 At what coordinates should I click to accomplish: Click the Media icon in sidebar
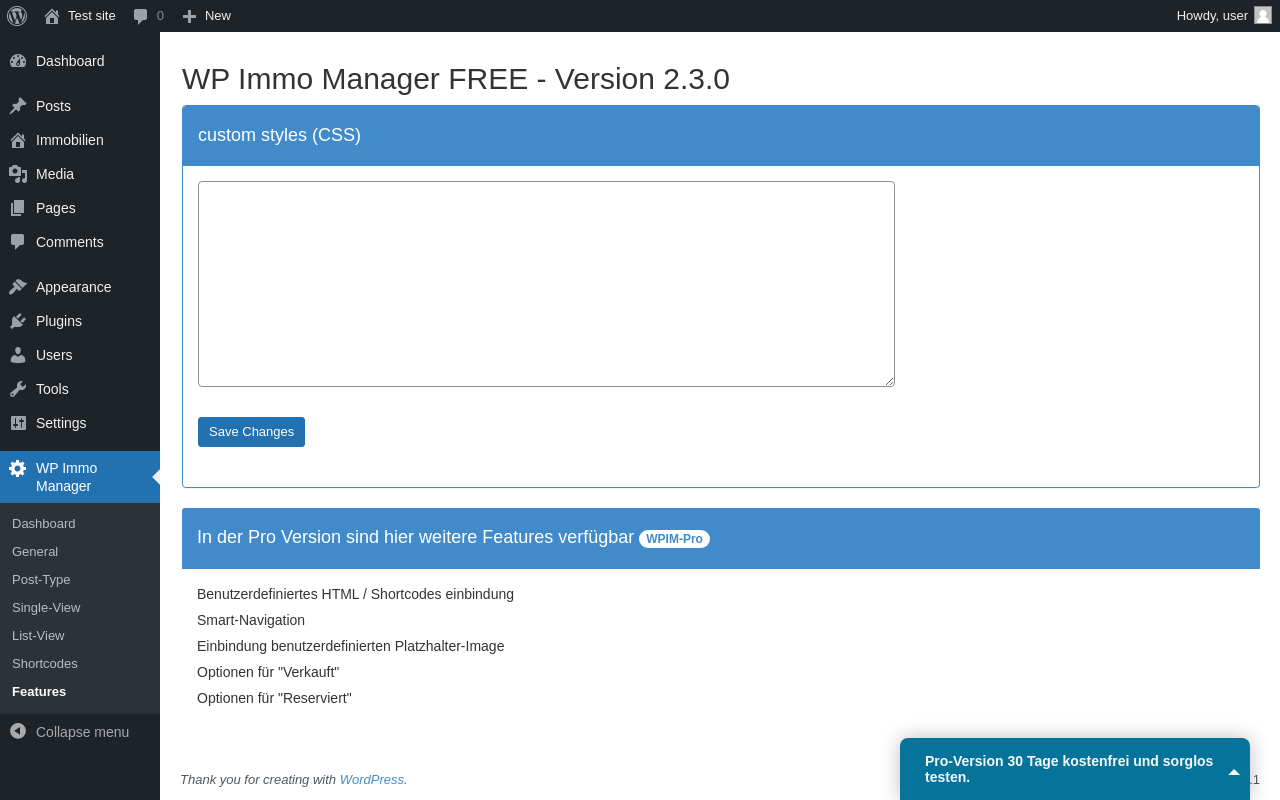(18, 174)
